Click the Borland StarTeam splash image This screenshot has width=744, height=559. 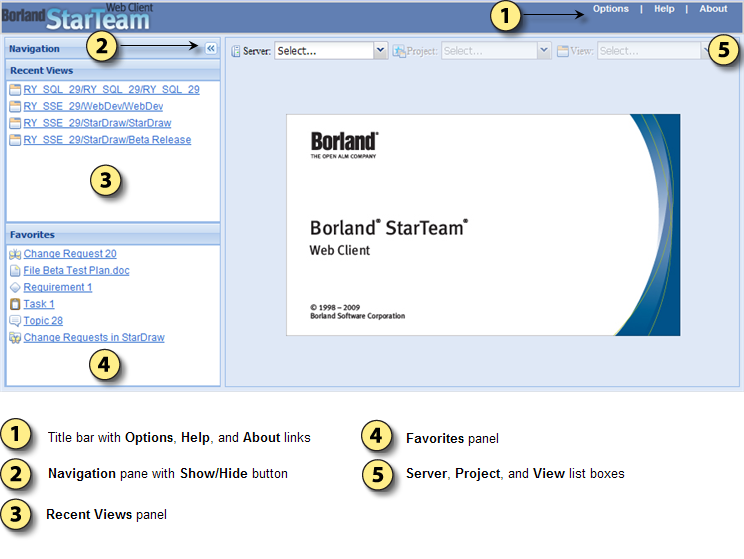(x=483, y=225)
